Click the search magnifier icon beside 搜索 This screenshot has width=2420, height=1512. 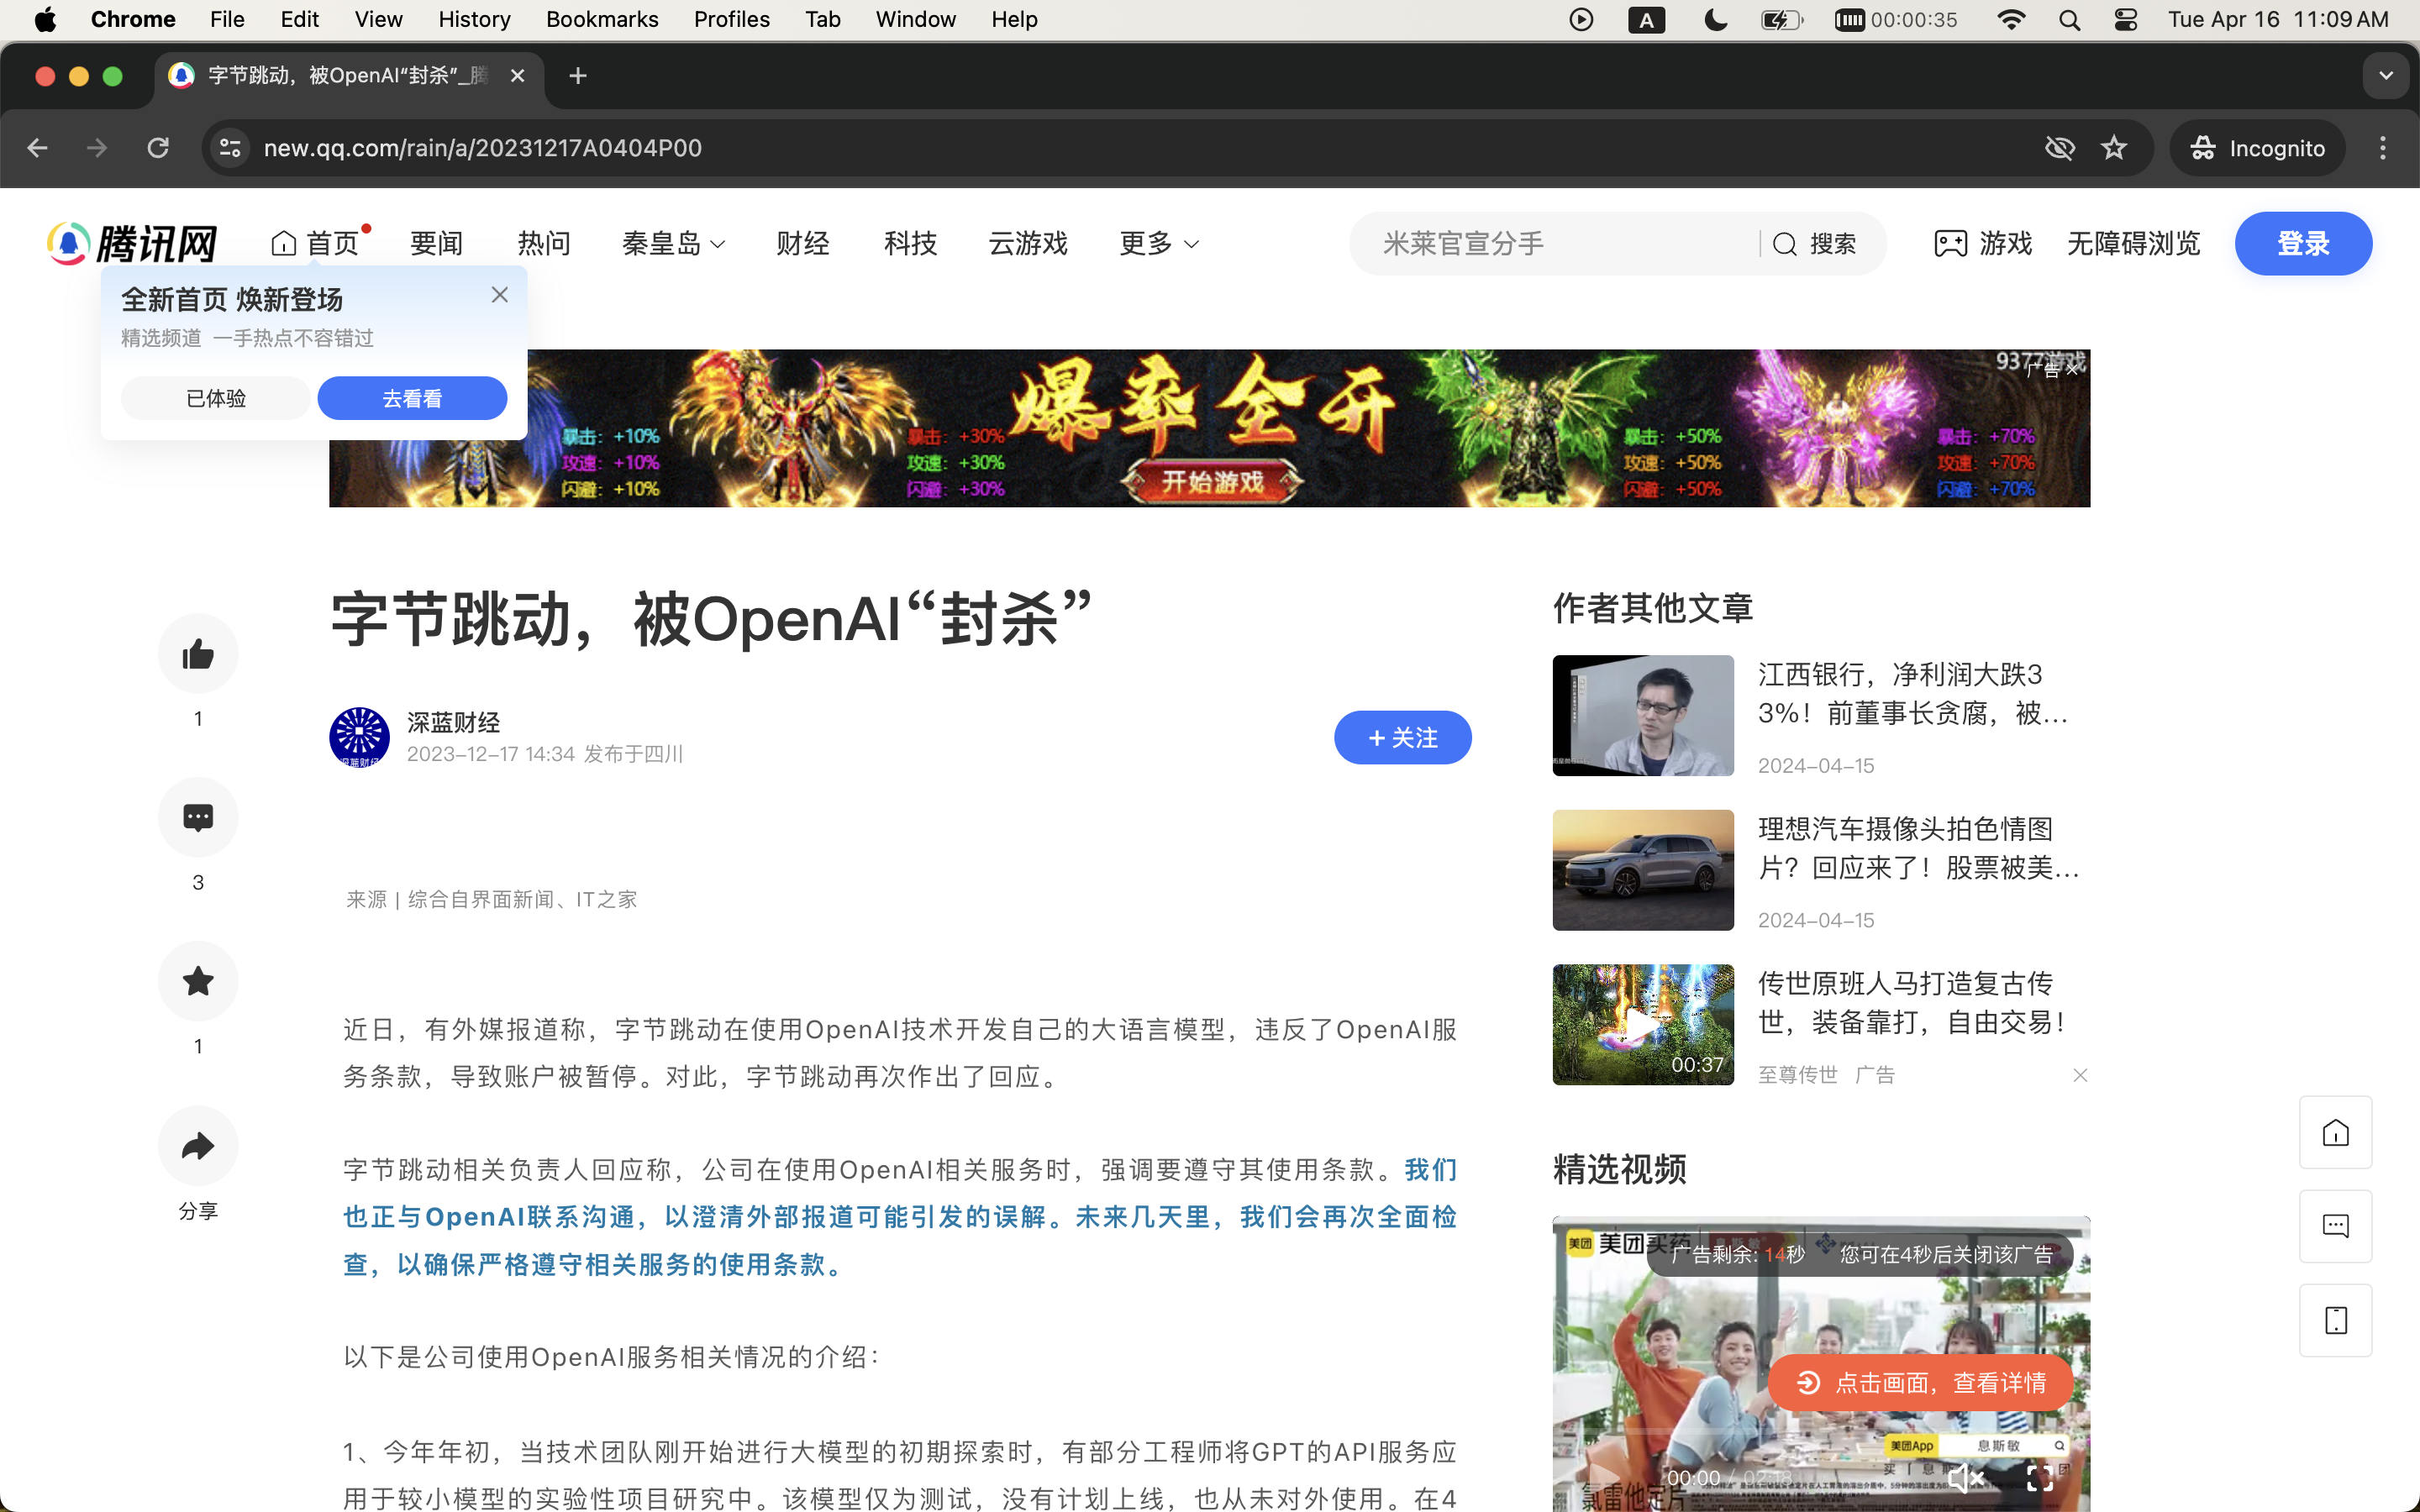[1785, 244]
